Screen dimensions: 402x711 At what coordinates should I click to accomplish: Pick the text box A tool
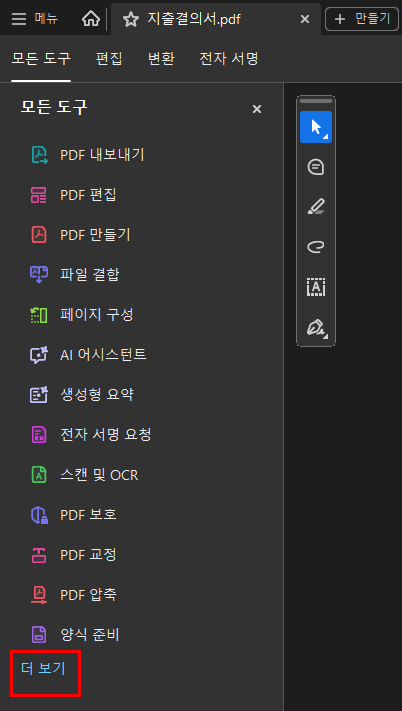pyautogui.click(x=316, y=287)
